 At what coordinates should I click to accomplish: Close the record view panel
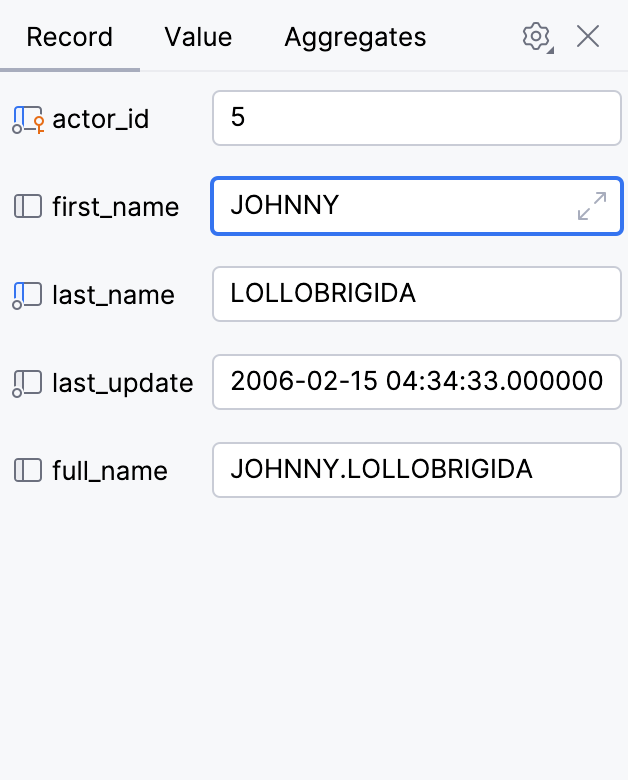[x=588, y=37]
